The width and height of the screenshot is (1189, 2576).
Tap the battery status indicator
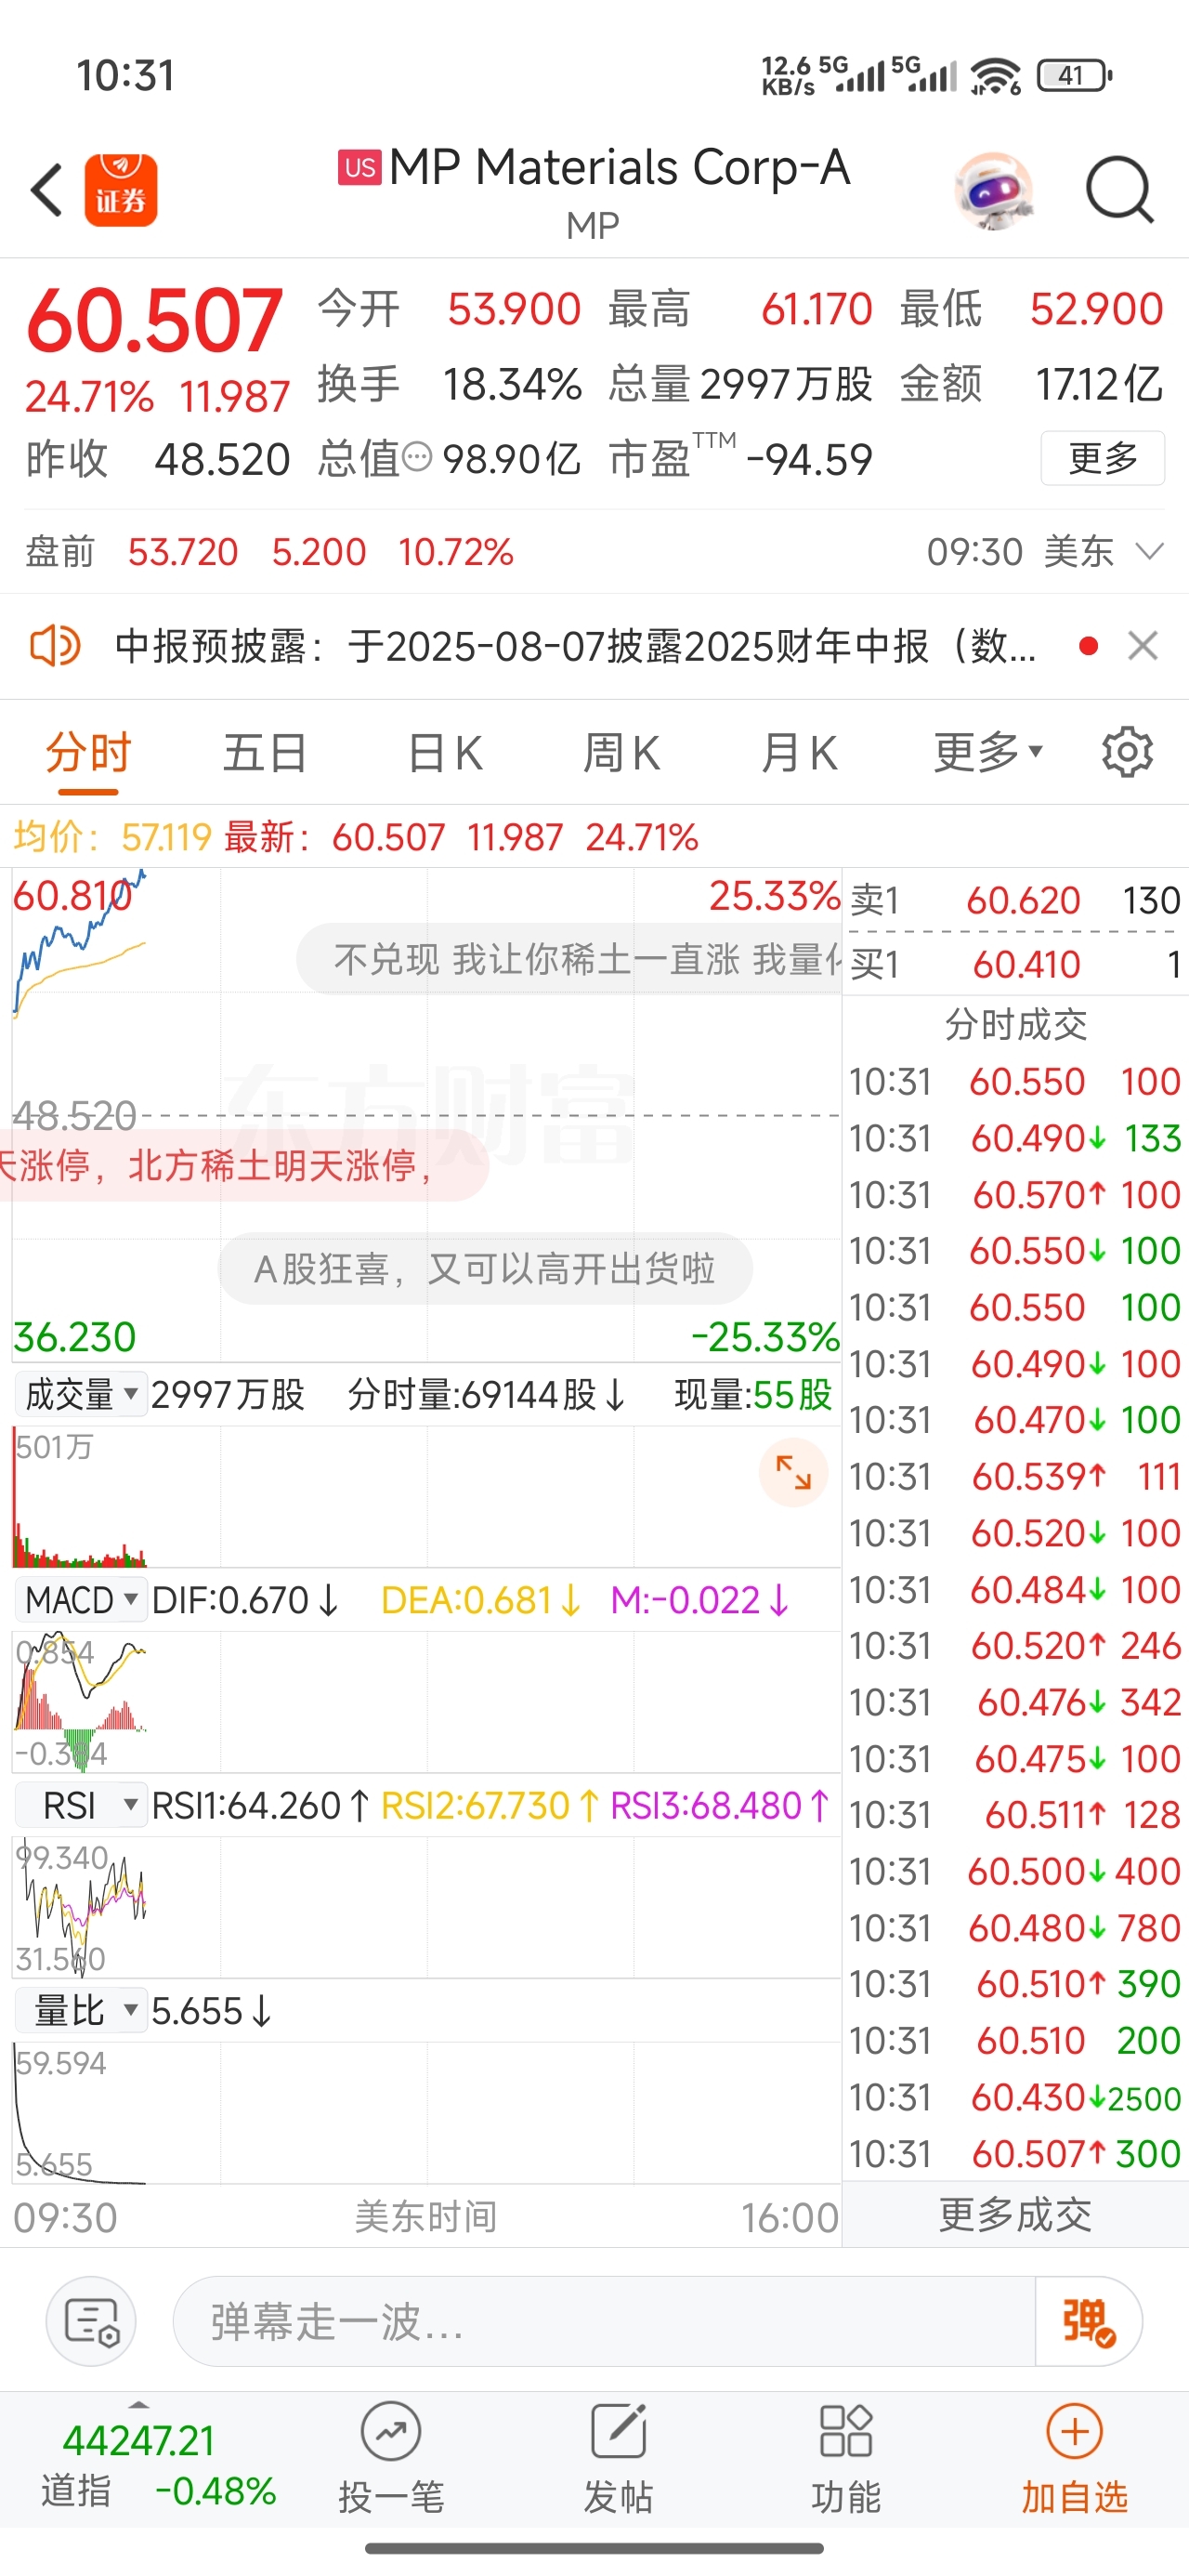[x=1075, y=75]
